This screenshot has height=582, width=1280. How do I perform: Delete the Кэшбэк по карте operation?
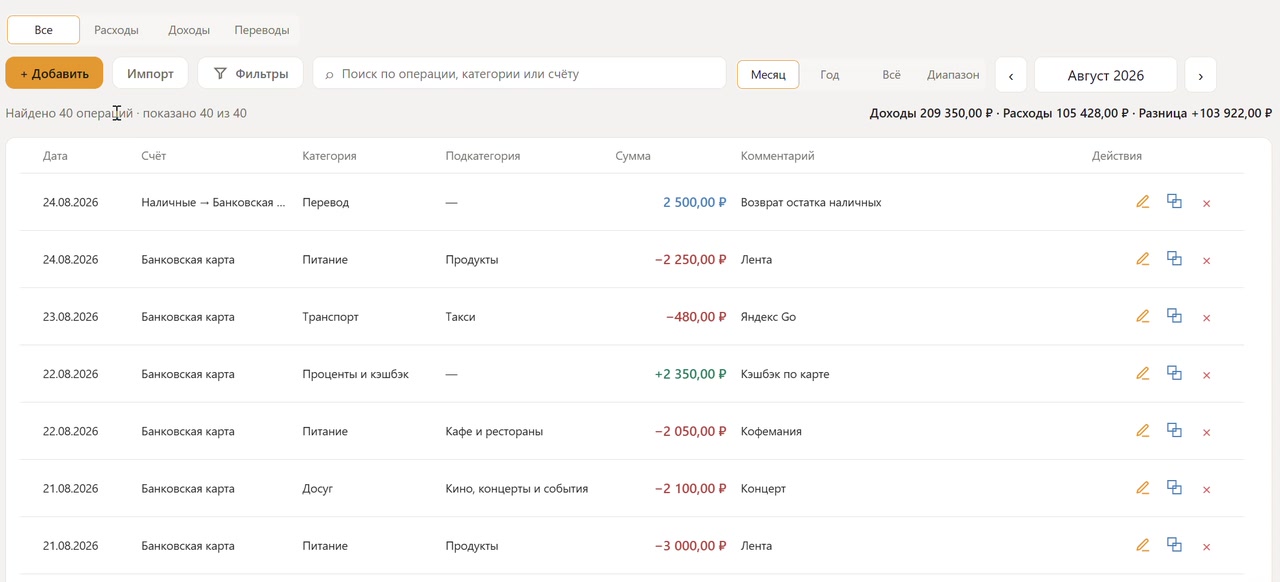click(x=1206, y=375)
